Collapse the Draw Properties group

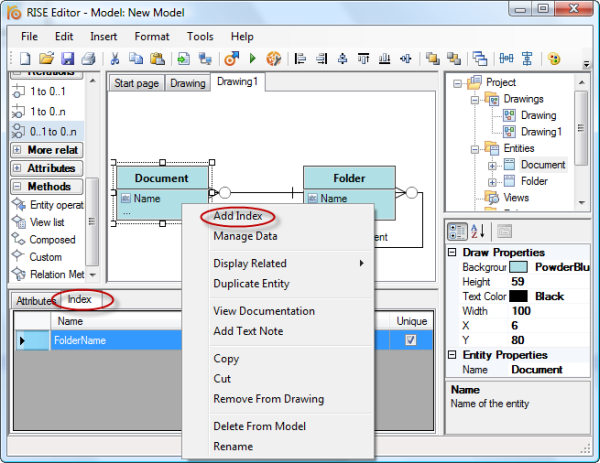451,253
